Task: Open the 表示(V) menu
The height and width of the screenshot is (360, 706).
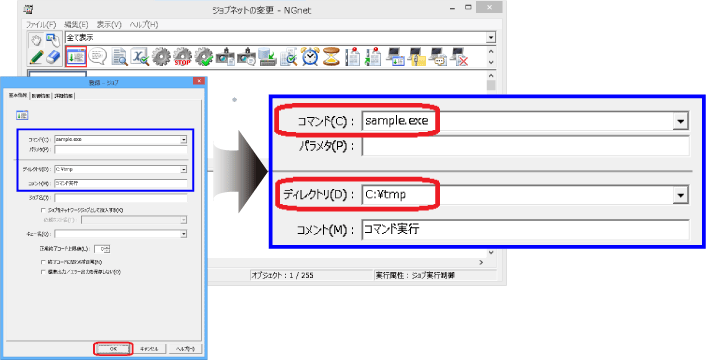Action: click(x=109, y=25)
